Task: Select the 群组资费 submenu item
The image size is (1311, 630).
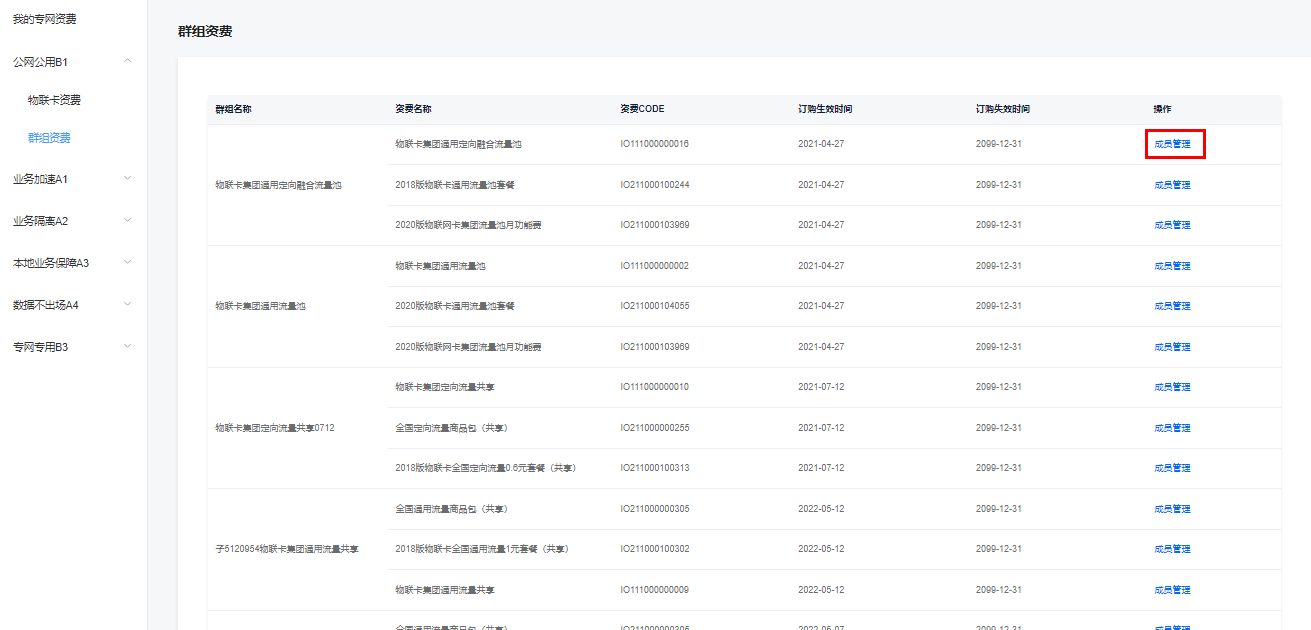Action: point(49,138)
